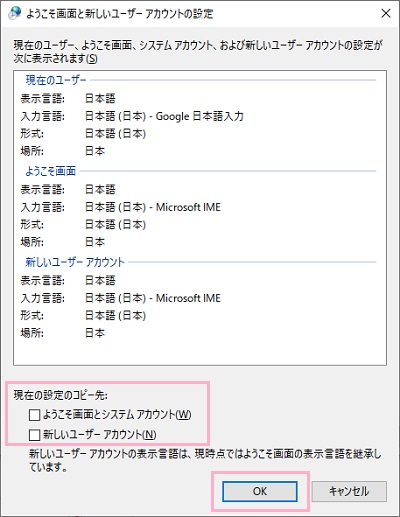The image size is (400, 517).
Task: Click 表示言語 日本語 under ようこそ画面
Action: click(100, 190)
